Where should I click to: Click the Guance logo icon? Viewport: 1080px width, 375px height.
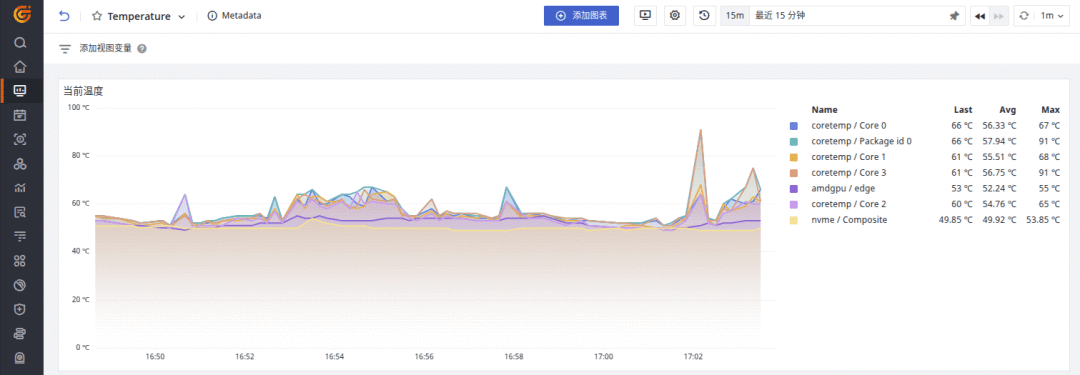point(21,14)
